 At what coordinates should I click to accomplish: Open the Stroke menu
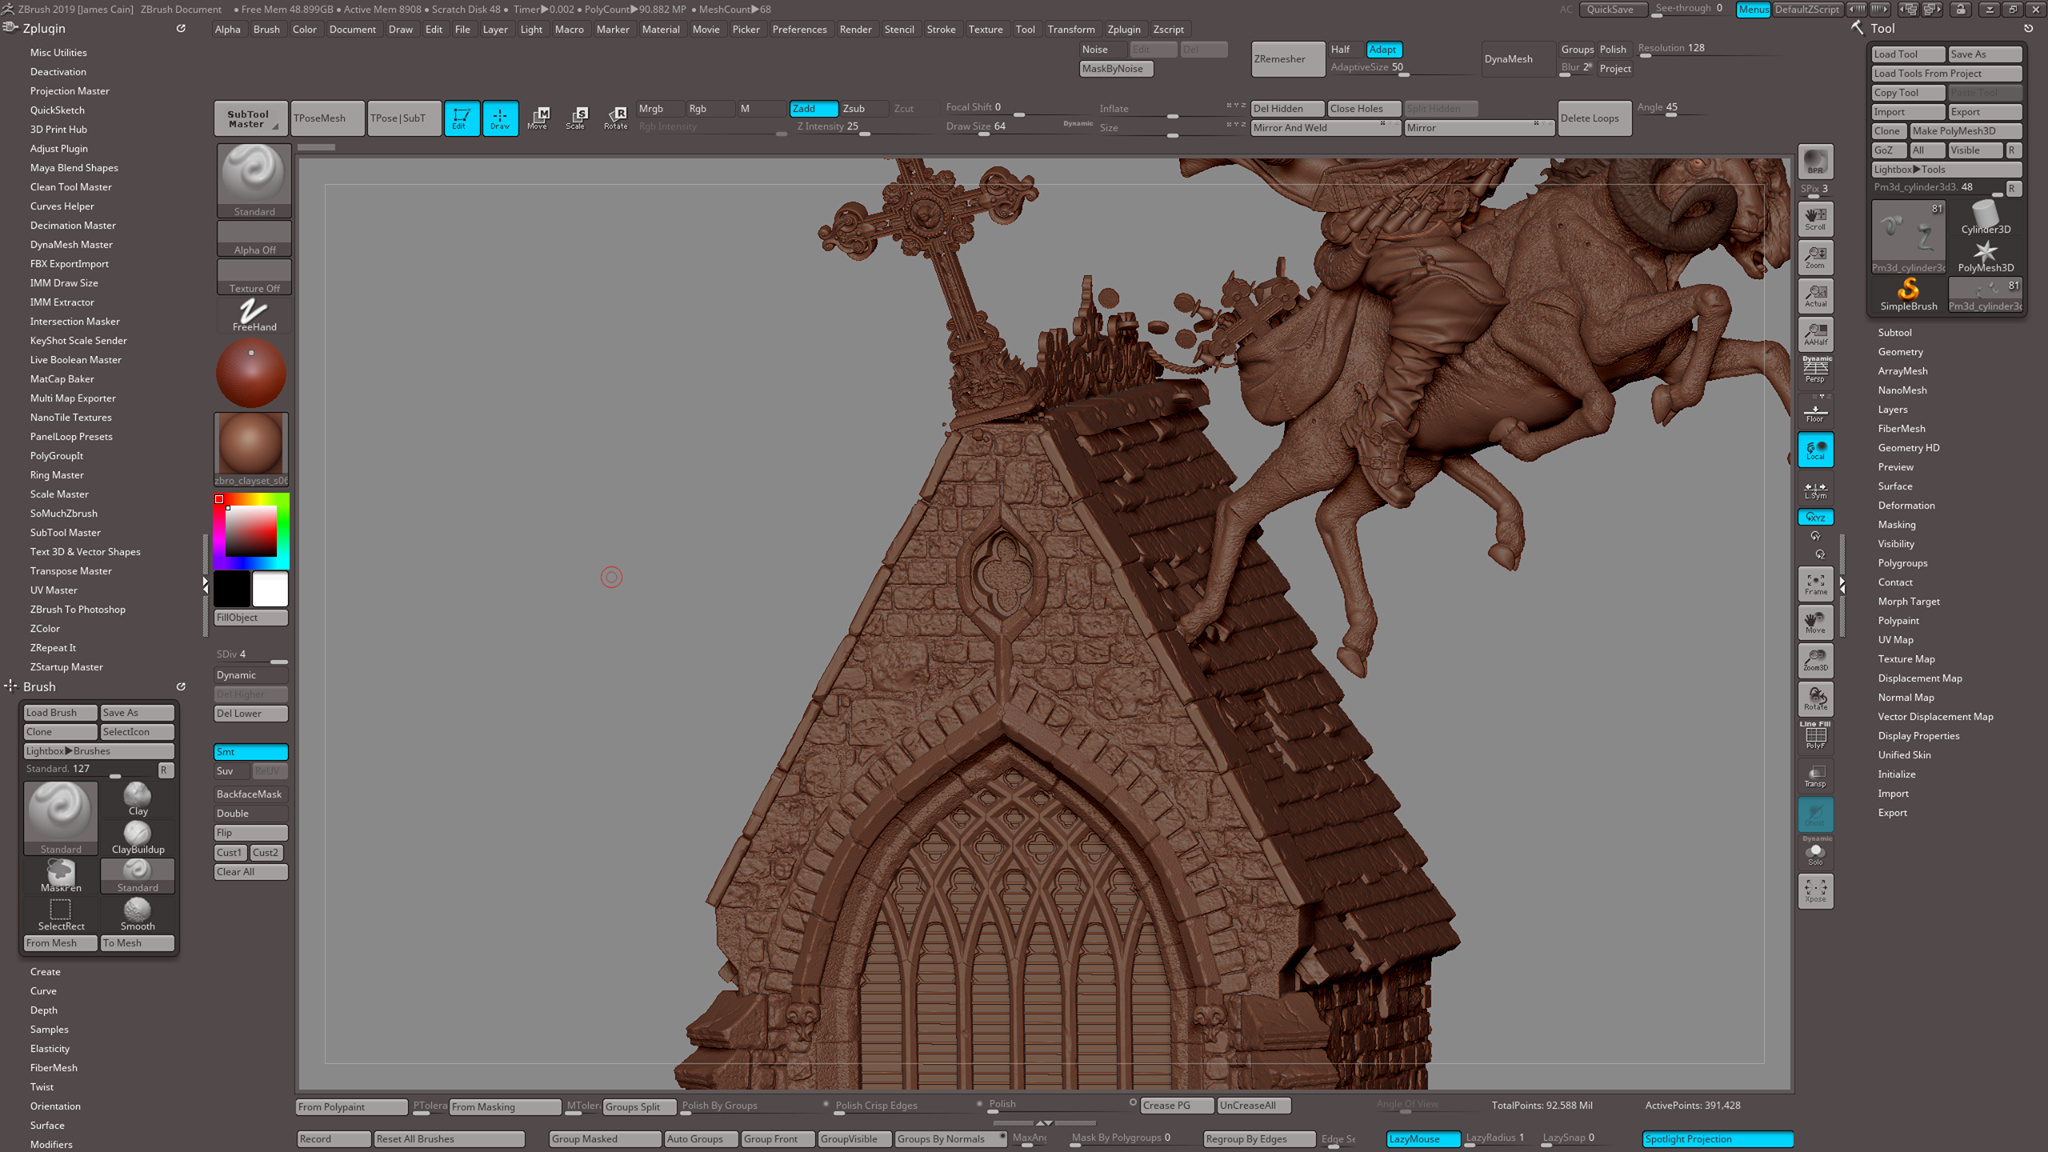point(940,29)
